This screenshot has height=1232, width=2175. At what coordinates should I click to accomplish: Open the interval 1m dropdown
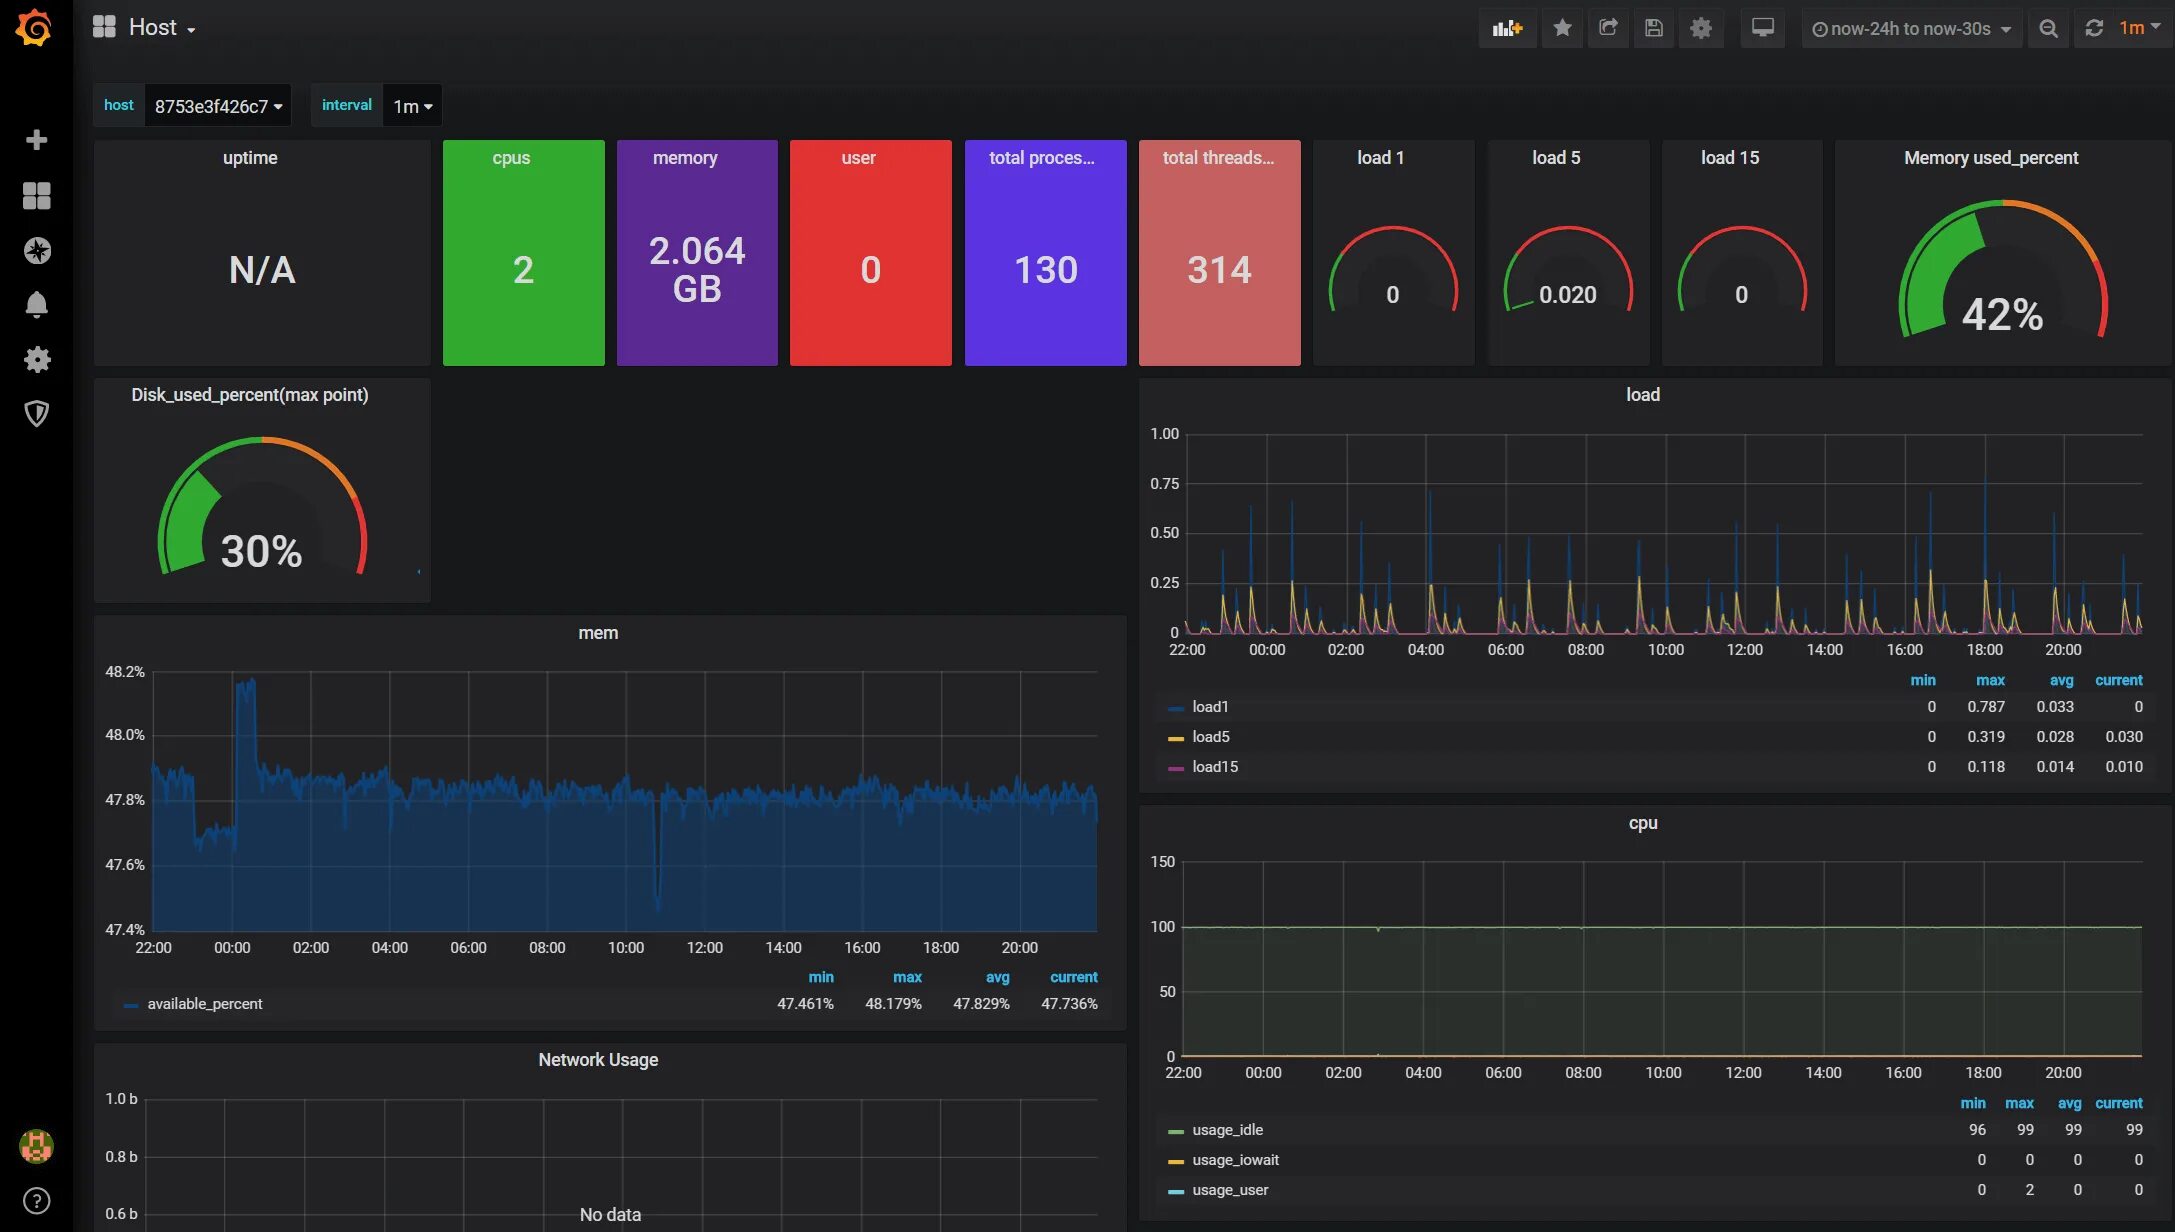click(x=412, y=106)
